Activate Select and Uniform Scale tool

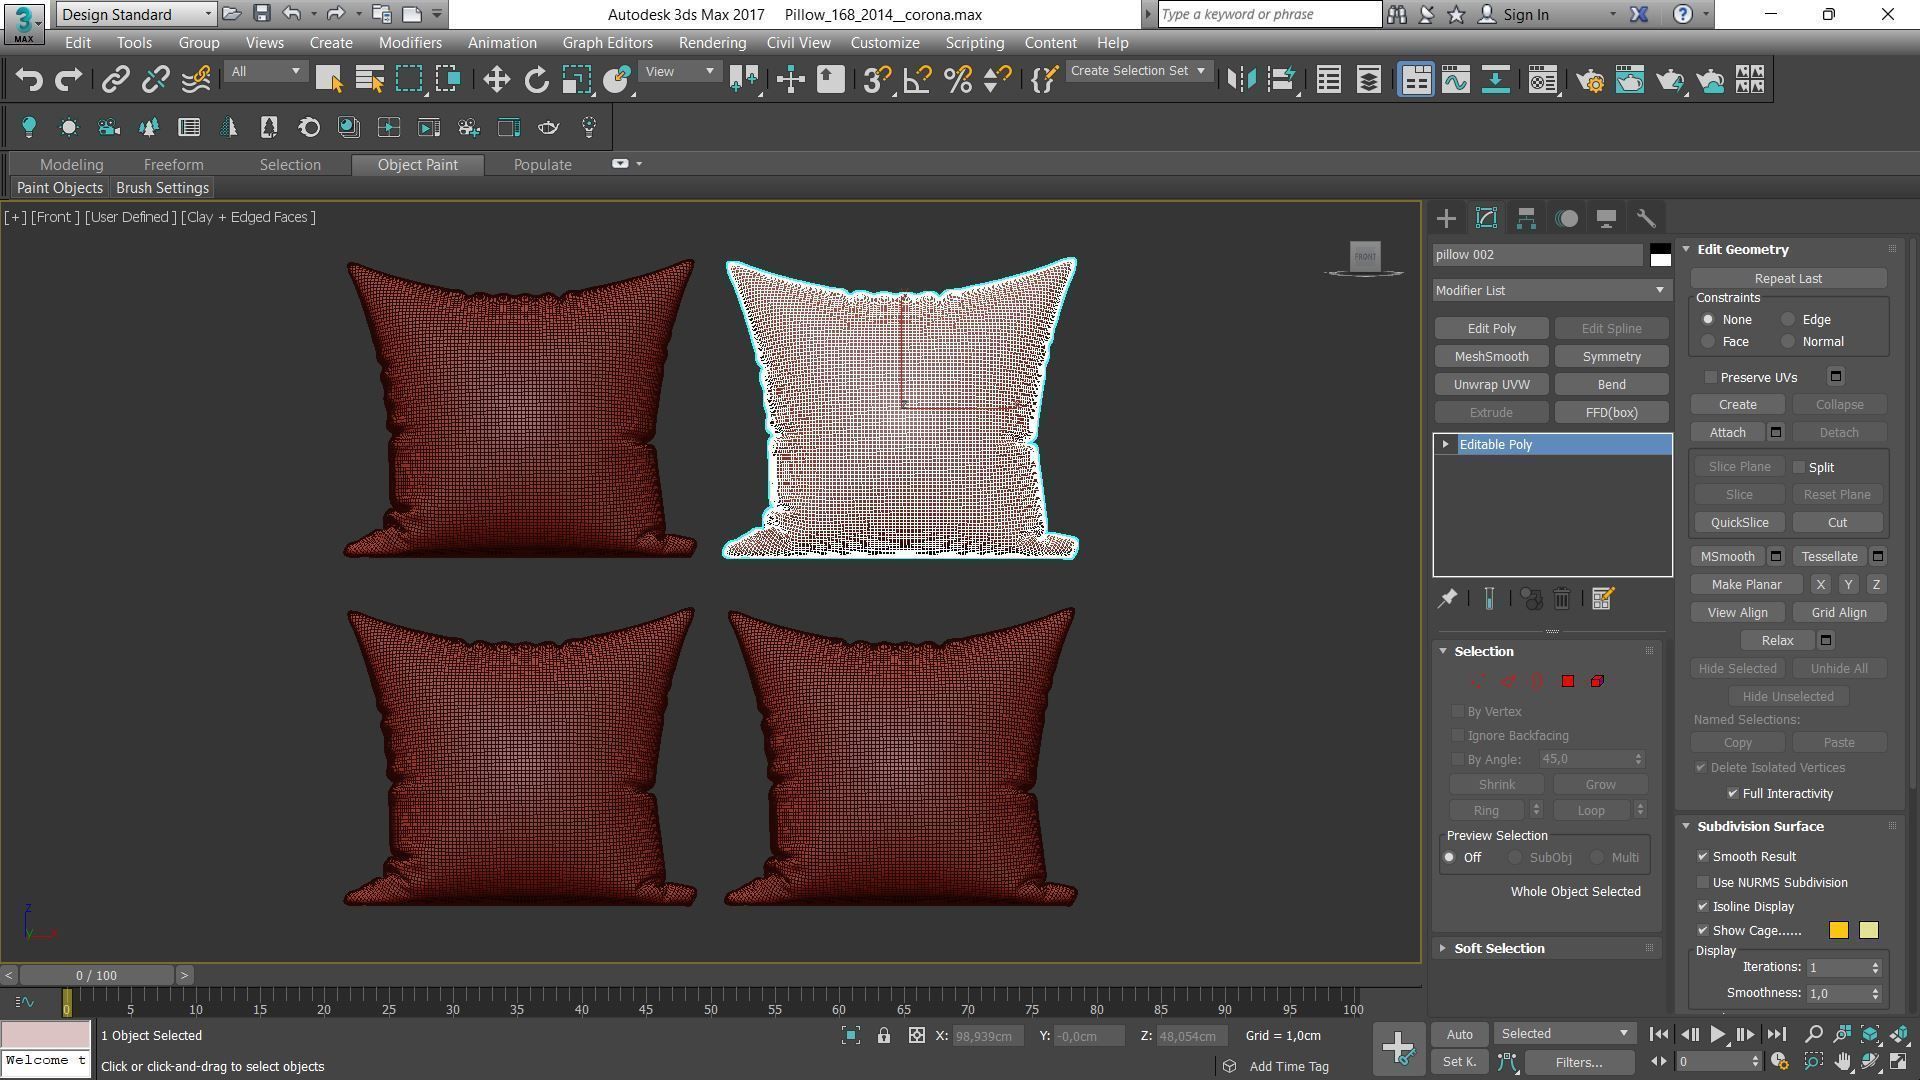tap(576, 80)
